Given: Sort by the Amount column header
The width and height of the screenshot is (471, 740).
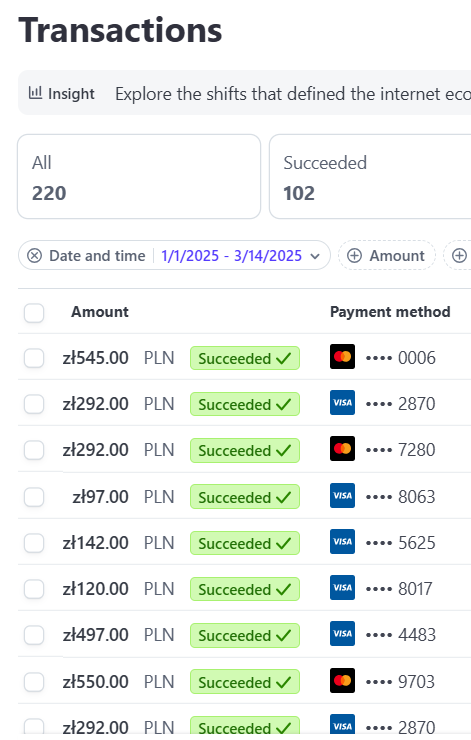Looking at the screenshot, I should 100,312.
